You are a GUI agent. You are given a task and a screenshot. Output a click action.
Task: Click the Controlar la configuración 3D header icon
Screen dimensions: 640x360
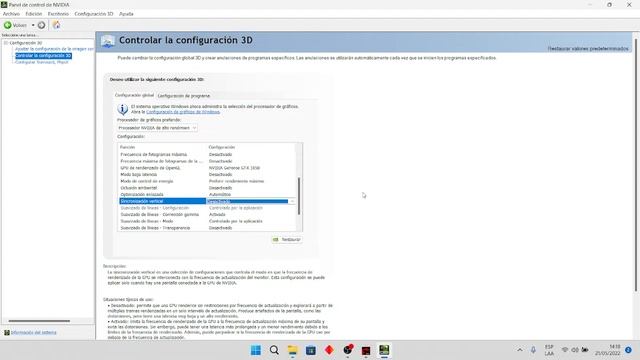point(108,41)
